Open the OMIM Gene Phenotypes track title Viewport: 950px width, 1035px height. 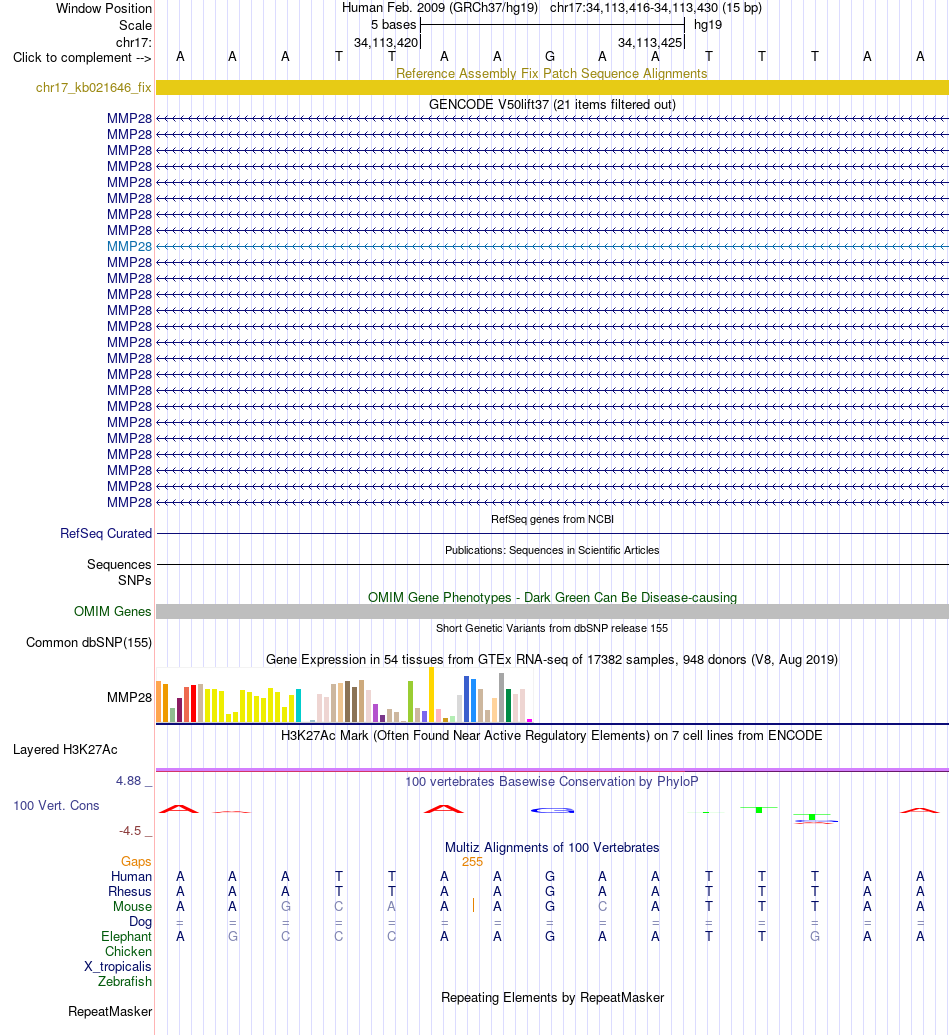pyautogui.click(x=552, y=597)
